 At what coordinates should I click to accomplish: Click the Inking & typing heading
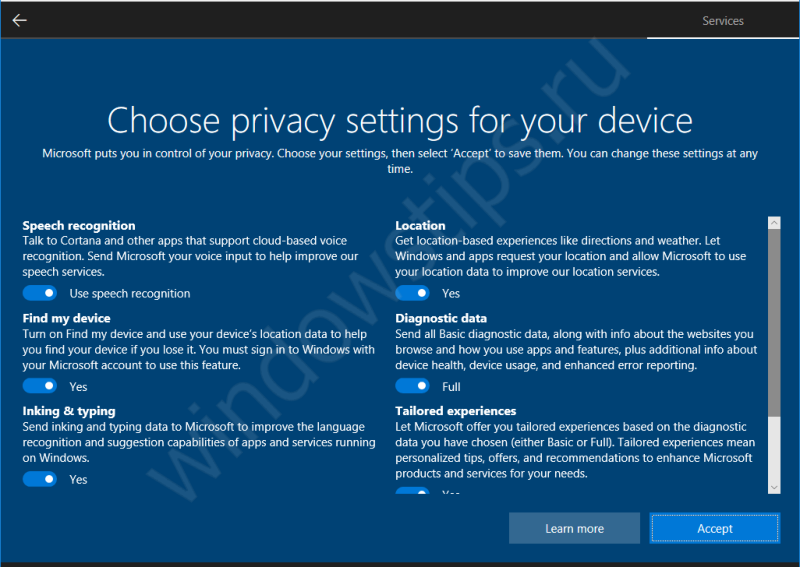(69, 411)
